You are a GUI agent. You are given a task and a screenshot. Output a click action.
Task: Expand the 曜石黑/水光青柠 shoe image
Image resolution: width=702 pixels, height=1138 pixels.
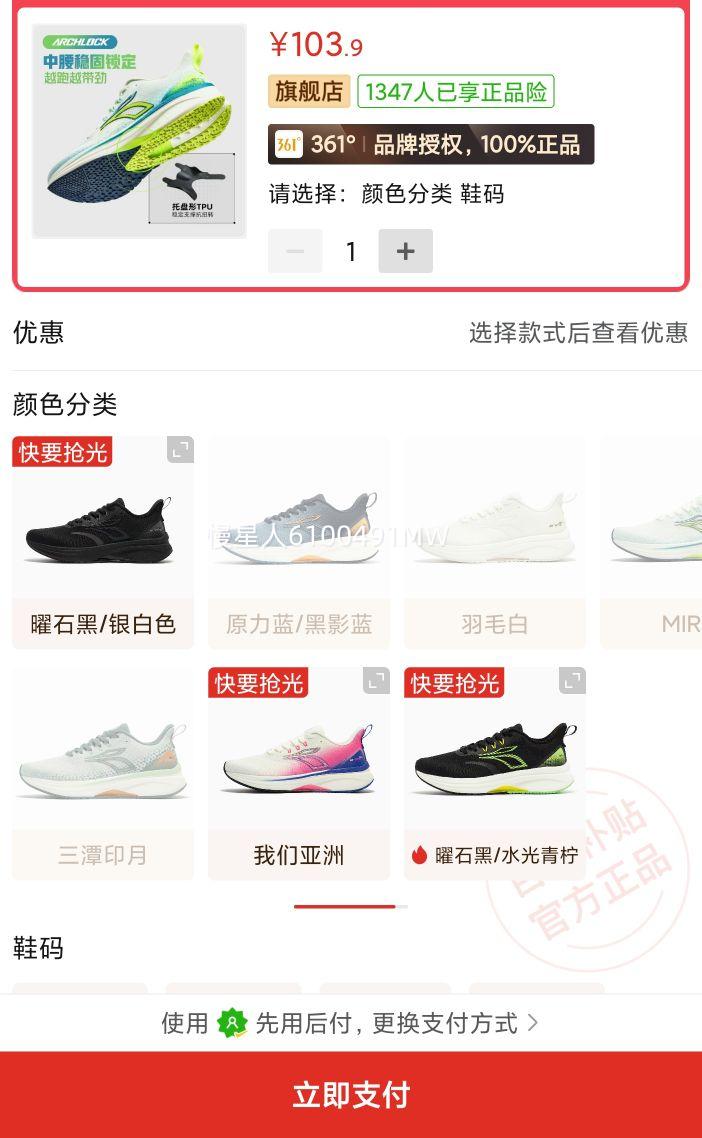pyautogui.click(x=572, y=681)
